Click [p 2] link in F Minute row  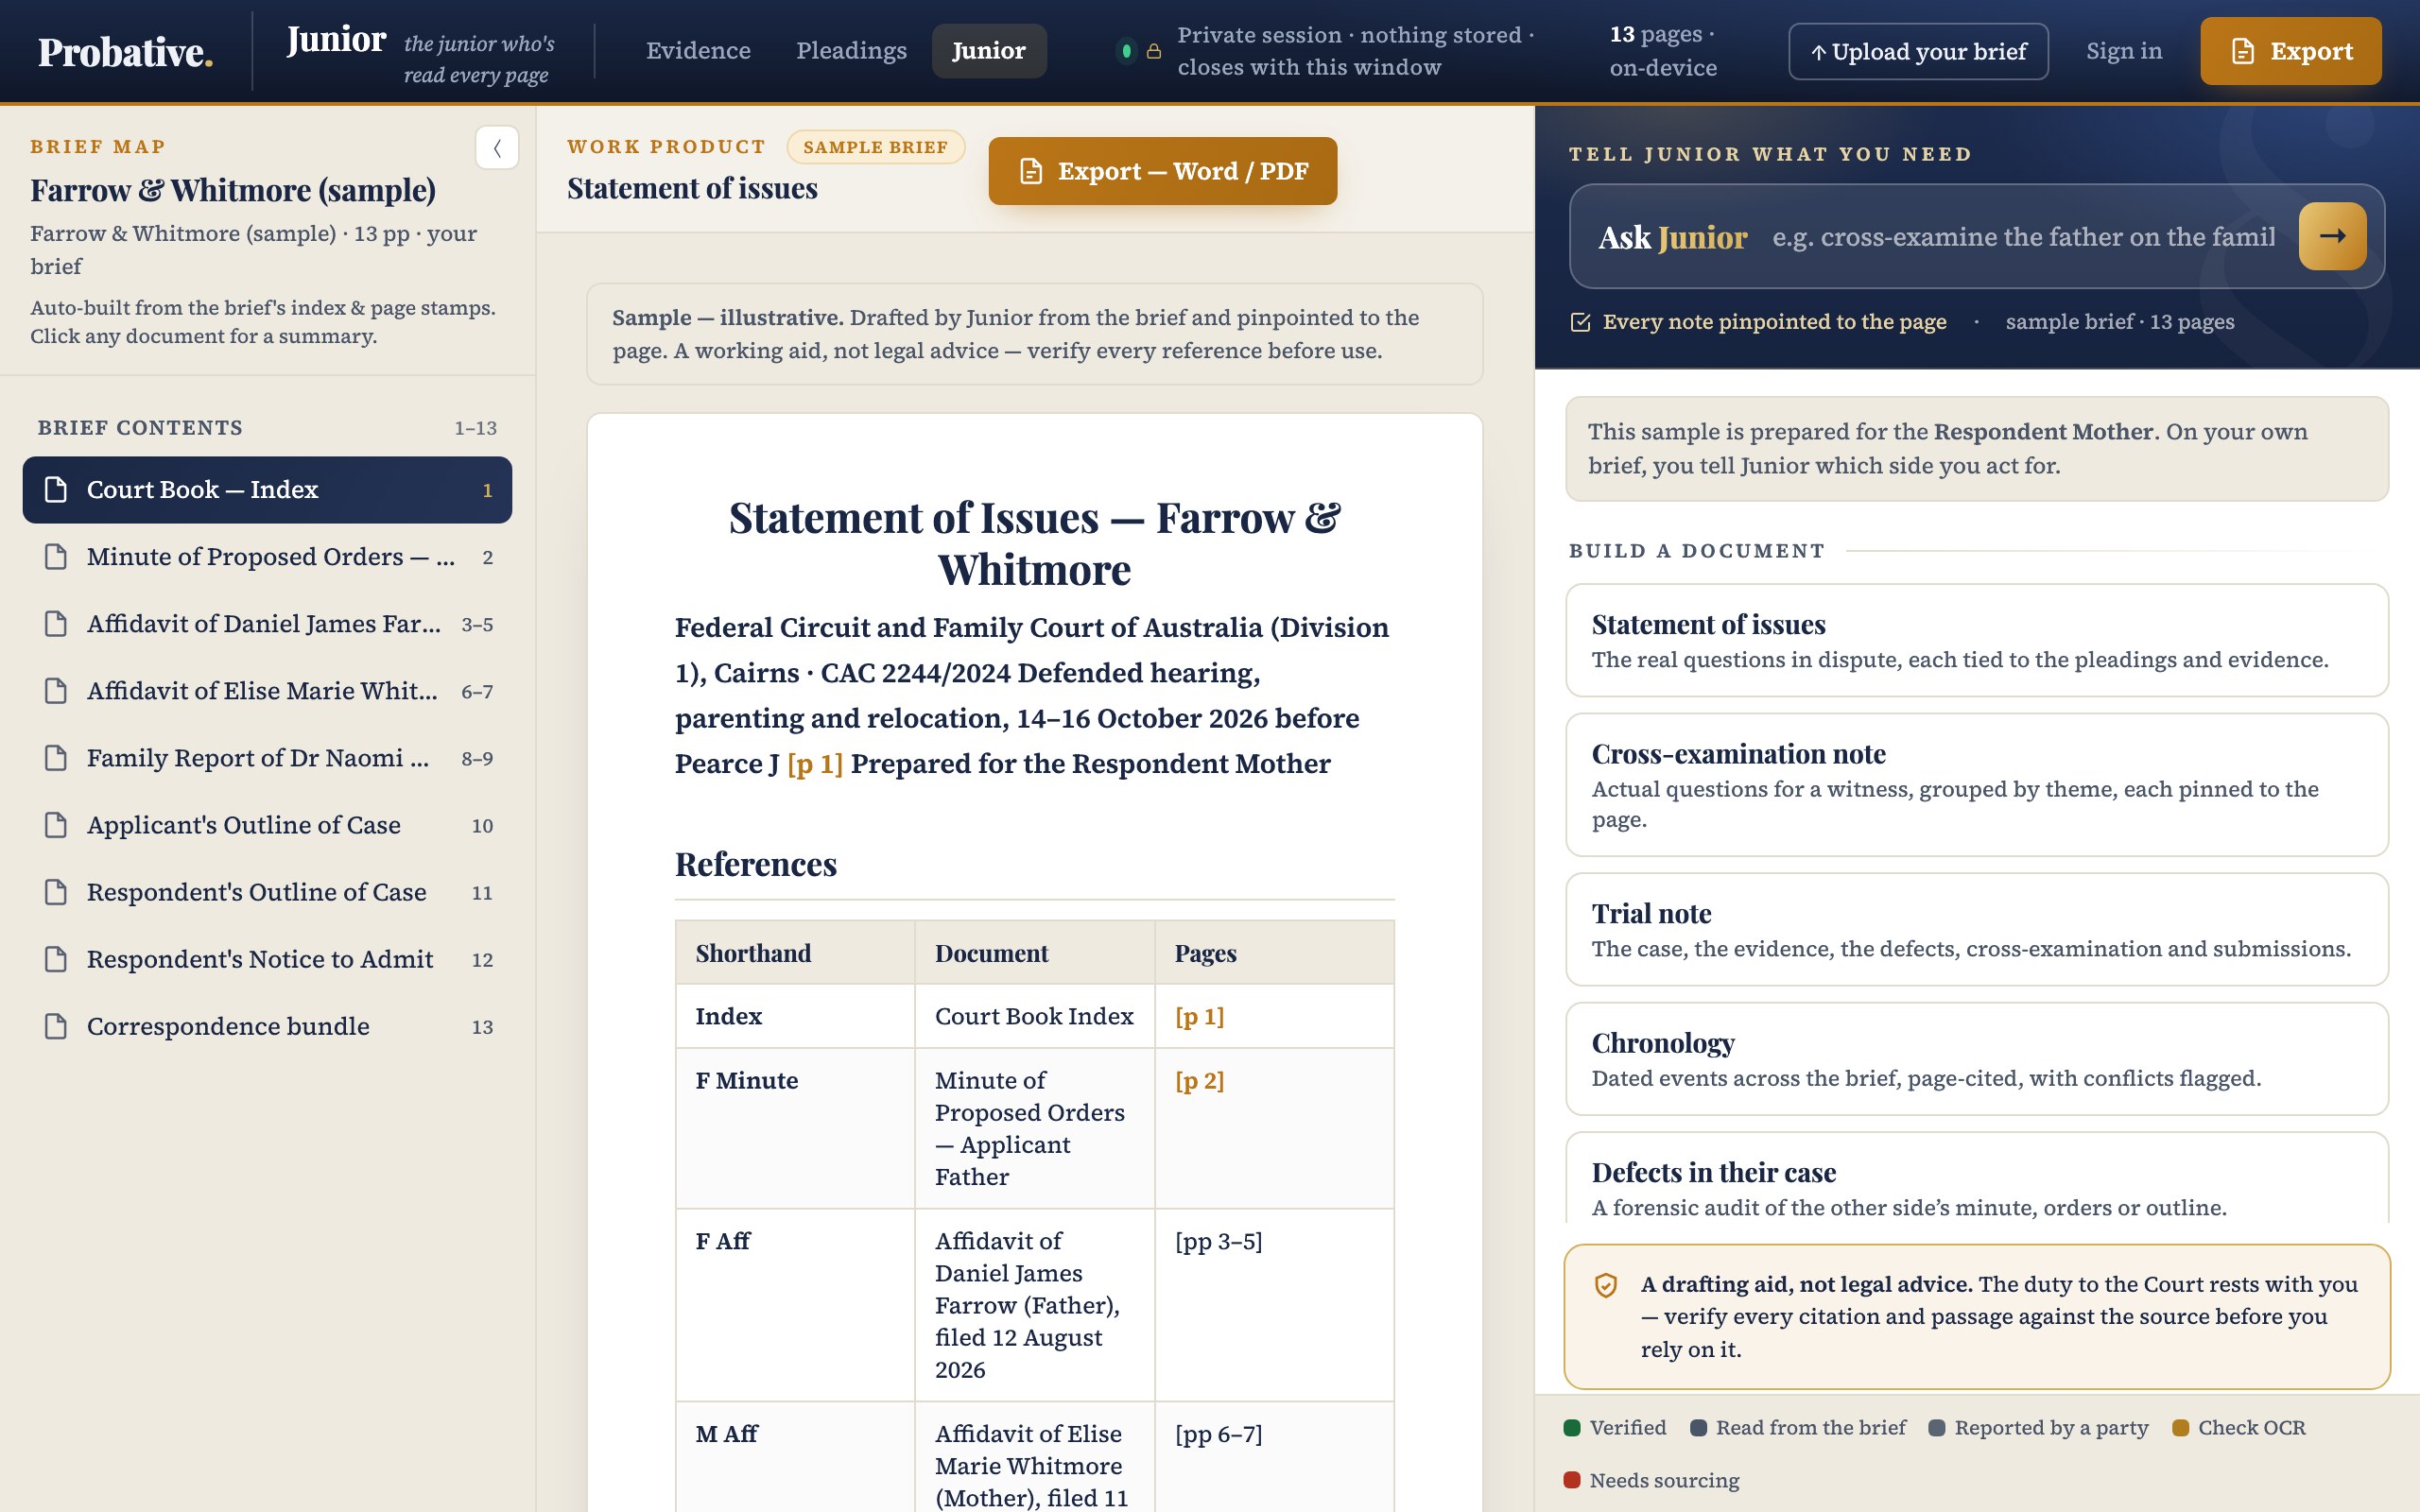1199,1080
